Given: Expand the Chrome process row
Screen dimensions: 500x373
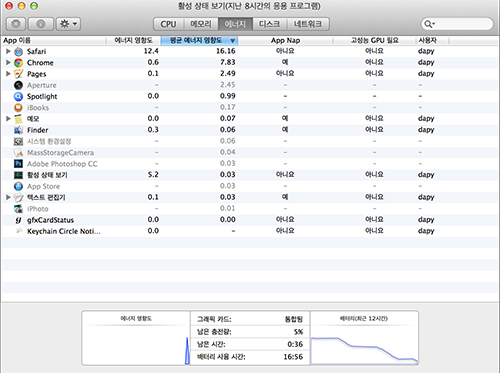Looking at the screenshot, I should click(8, 62).
